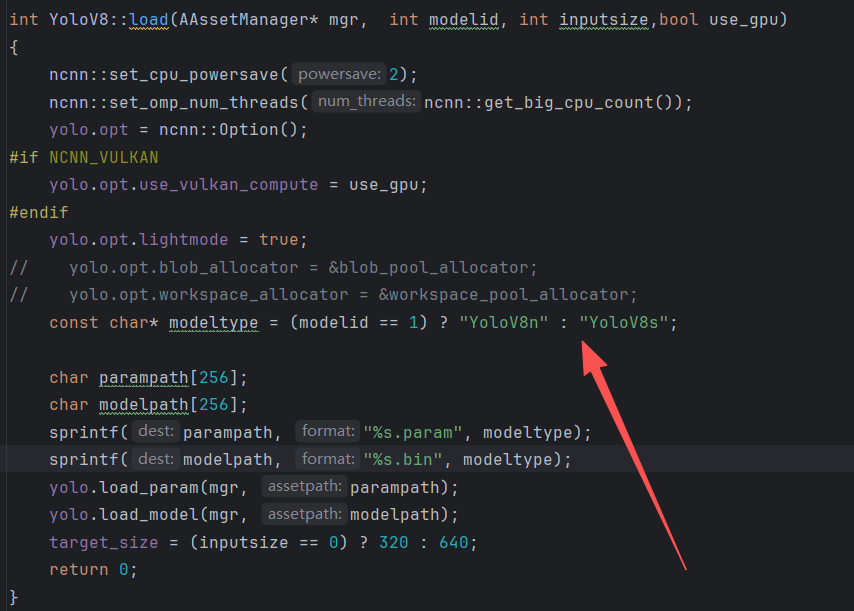The width and height of the screenshot is (854, 611).
Task: Click the #endif directive
Action: (39, 212)
